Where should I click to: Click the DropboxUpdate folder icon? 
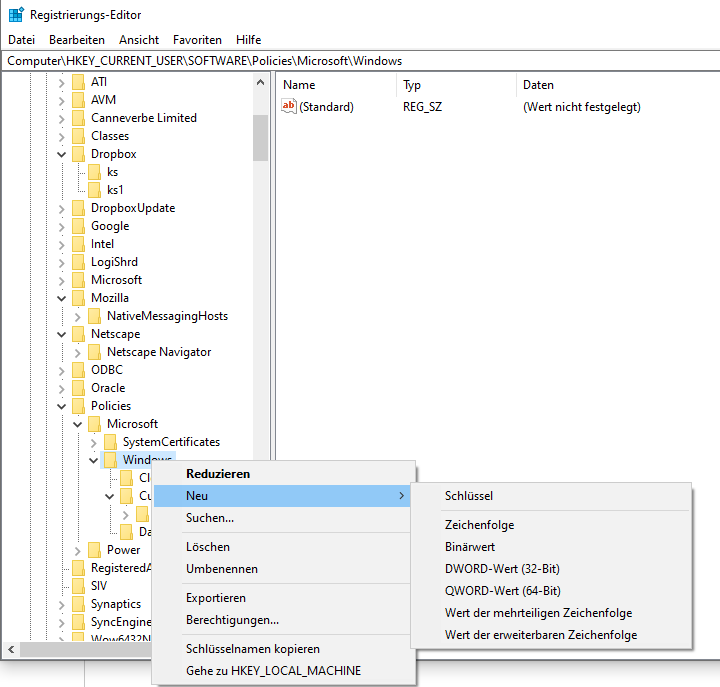pos(79,208)
